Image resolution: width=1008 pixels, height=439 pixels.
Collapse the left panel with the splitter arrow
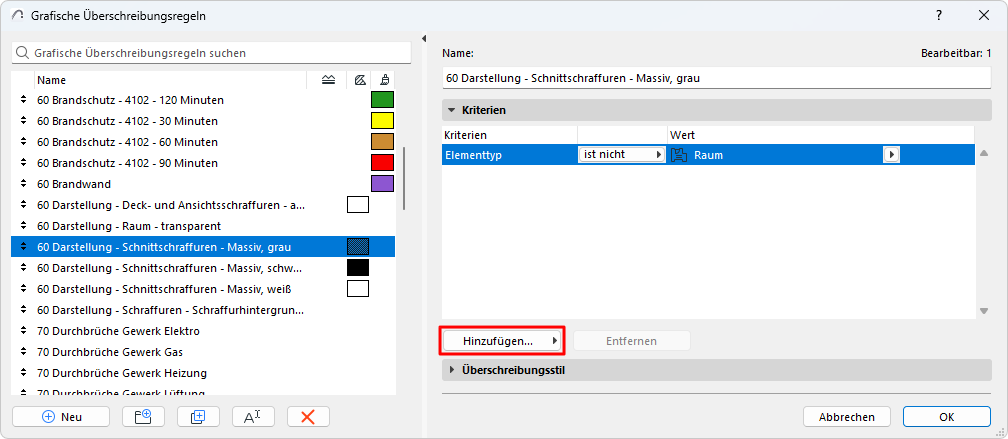point(424,39)
